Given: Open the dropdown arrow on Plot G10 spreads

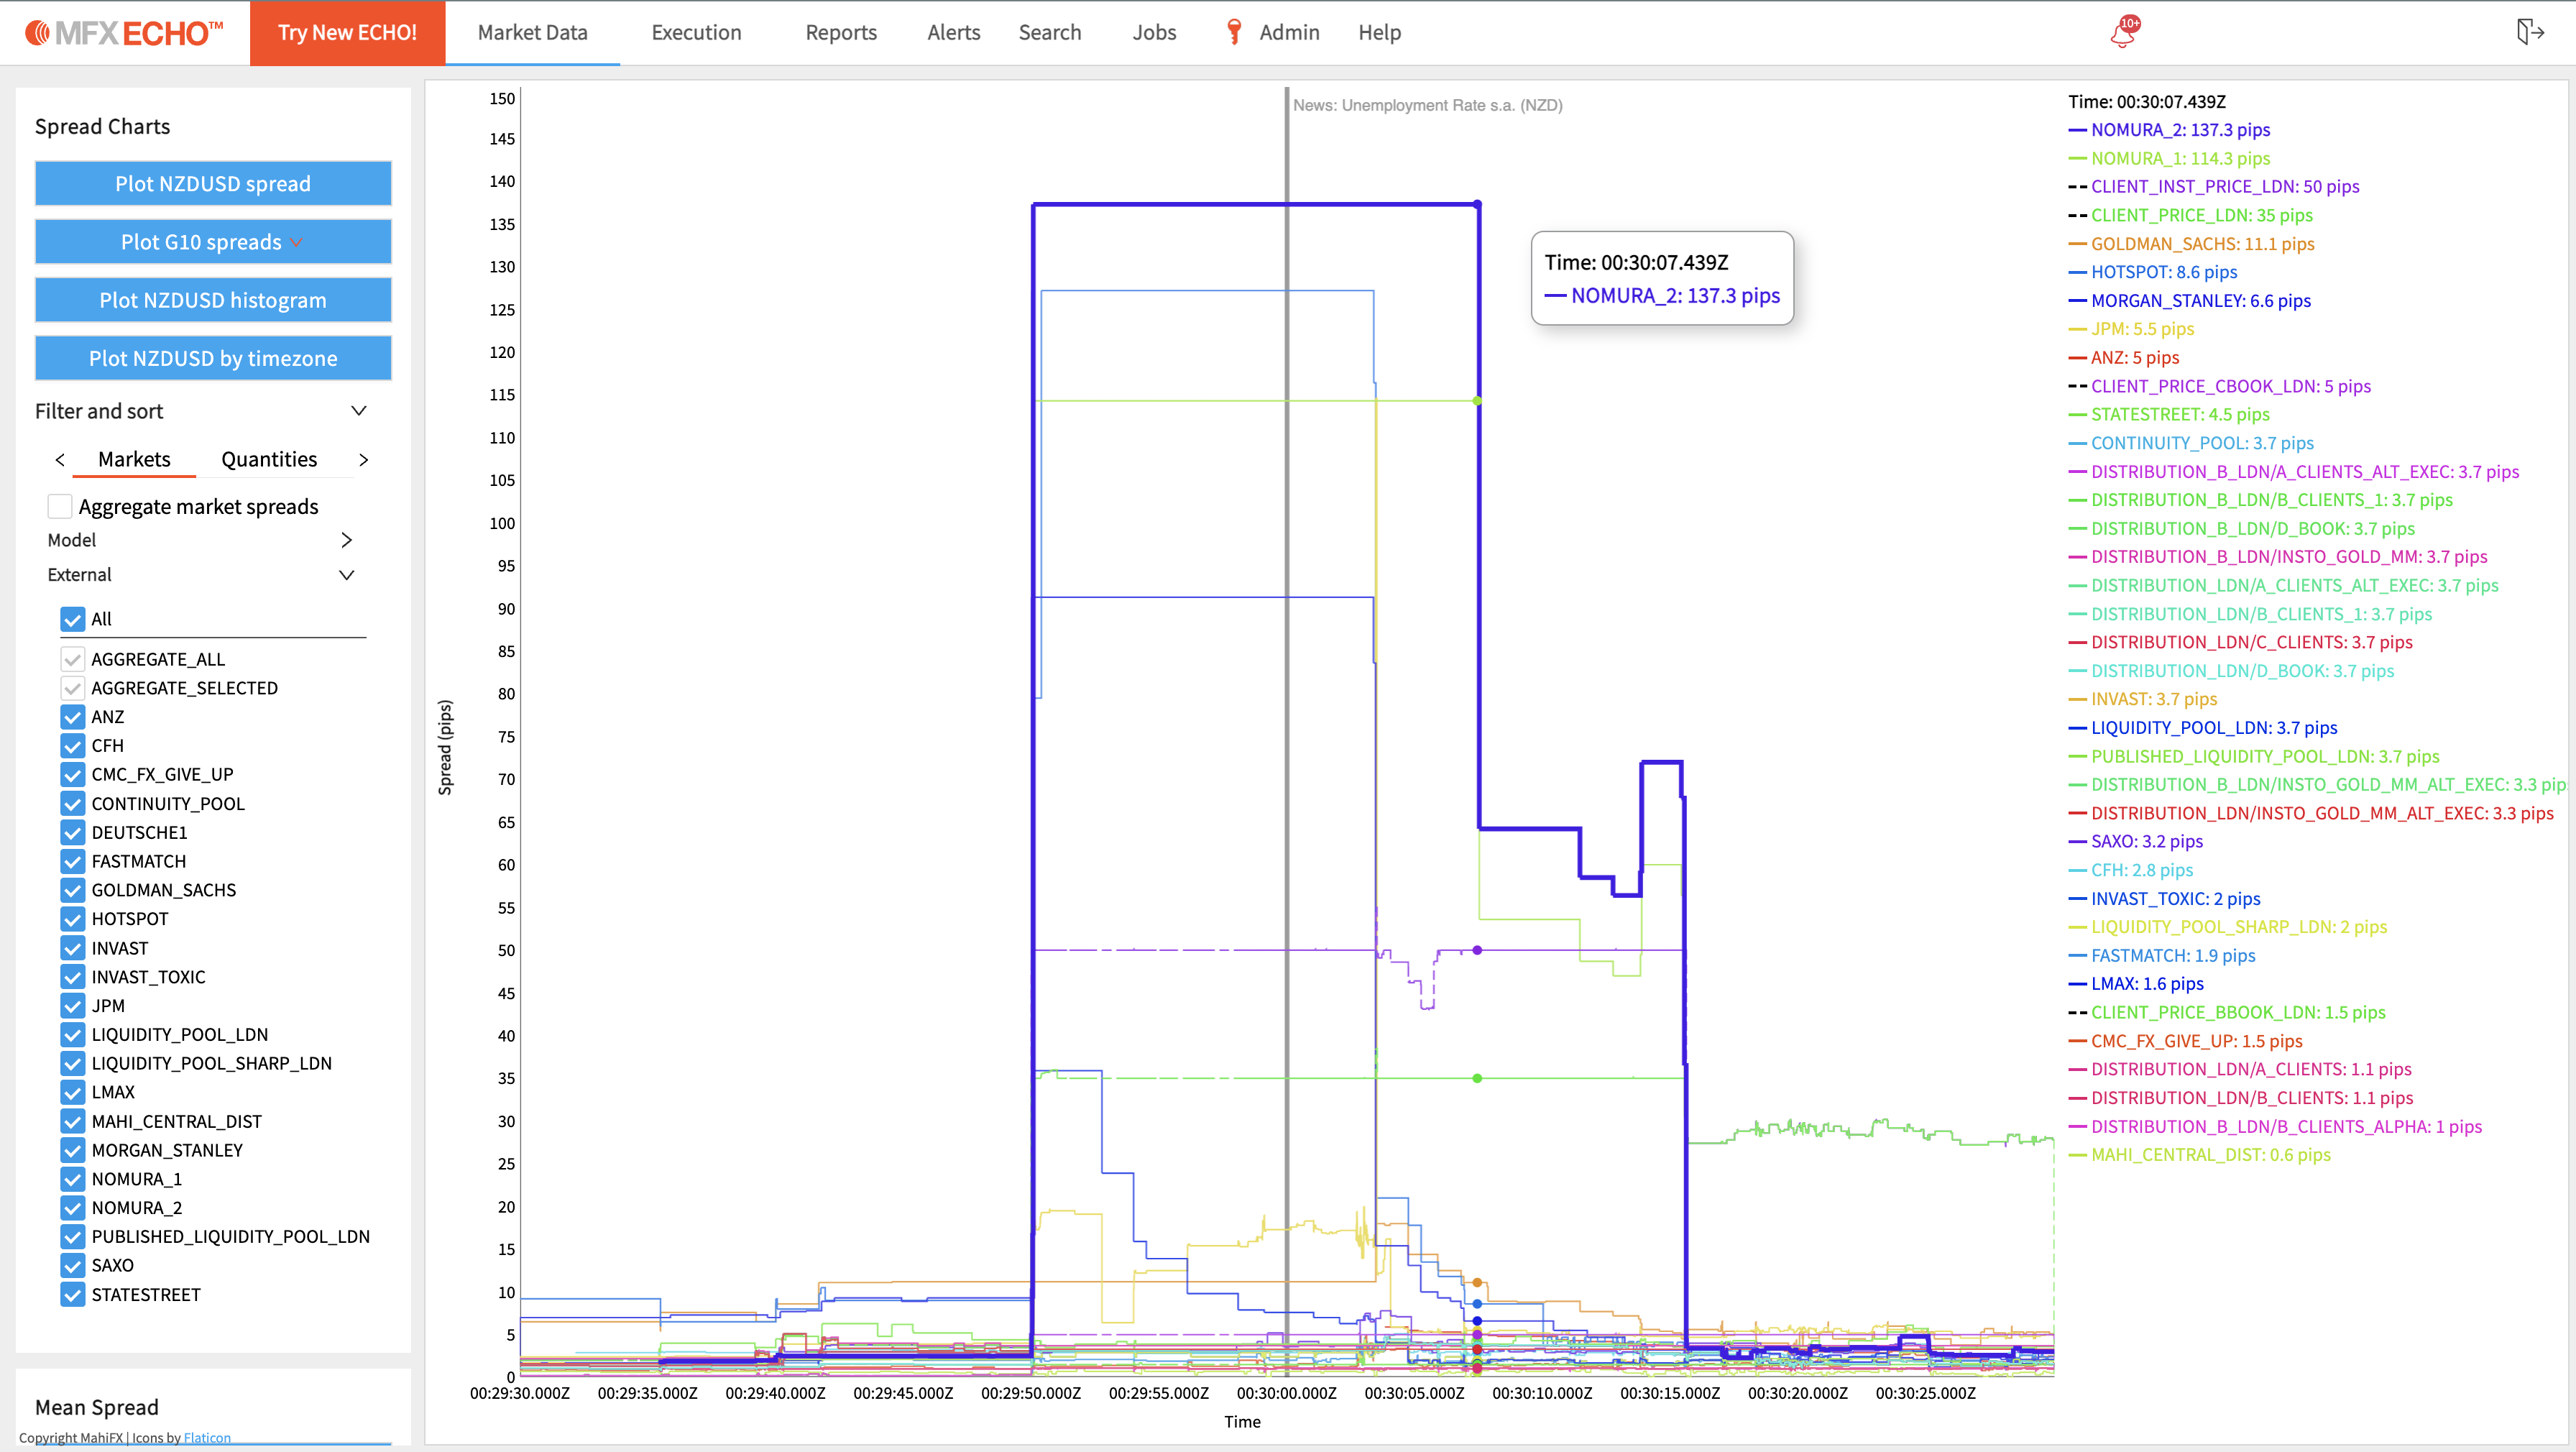Looking at the screenshot, I should tap(296, 243).
